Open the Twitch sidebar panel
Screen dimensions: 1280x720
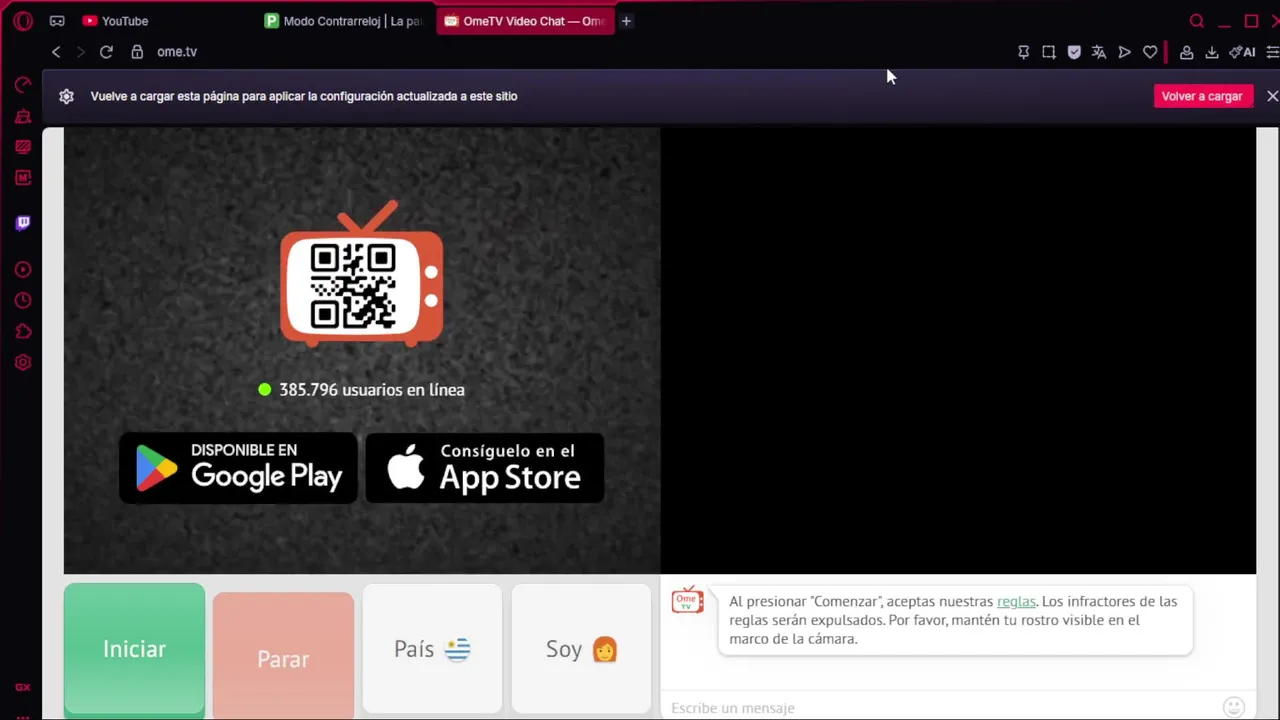[x=23, y=223]
